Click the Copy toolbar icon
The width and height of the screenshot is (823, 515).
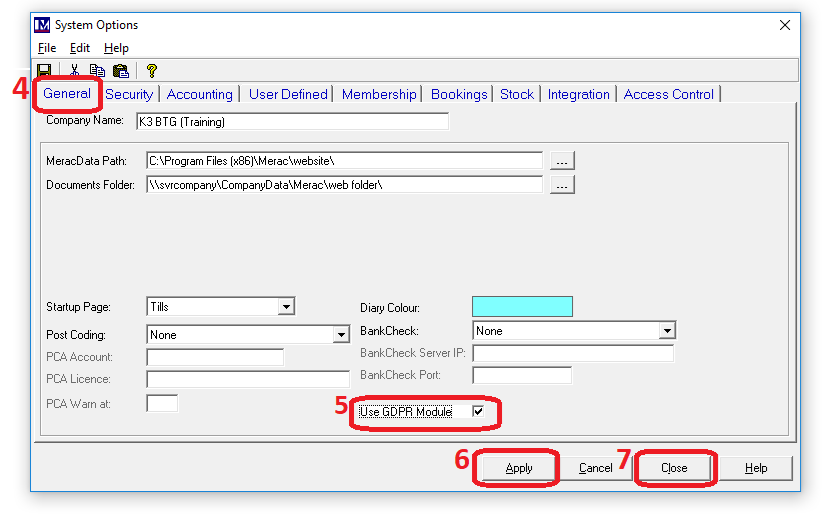97,70
